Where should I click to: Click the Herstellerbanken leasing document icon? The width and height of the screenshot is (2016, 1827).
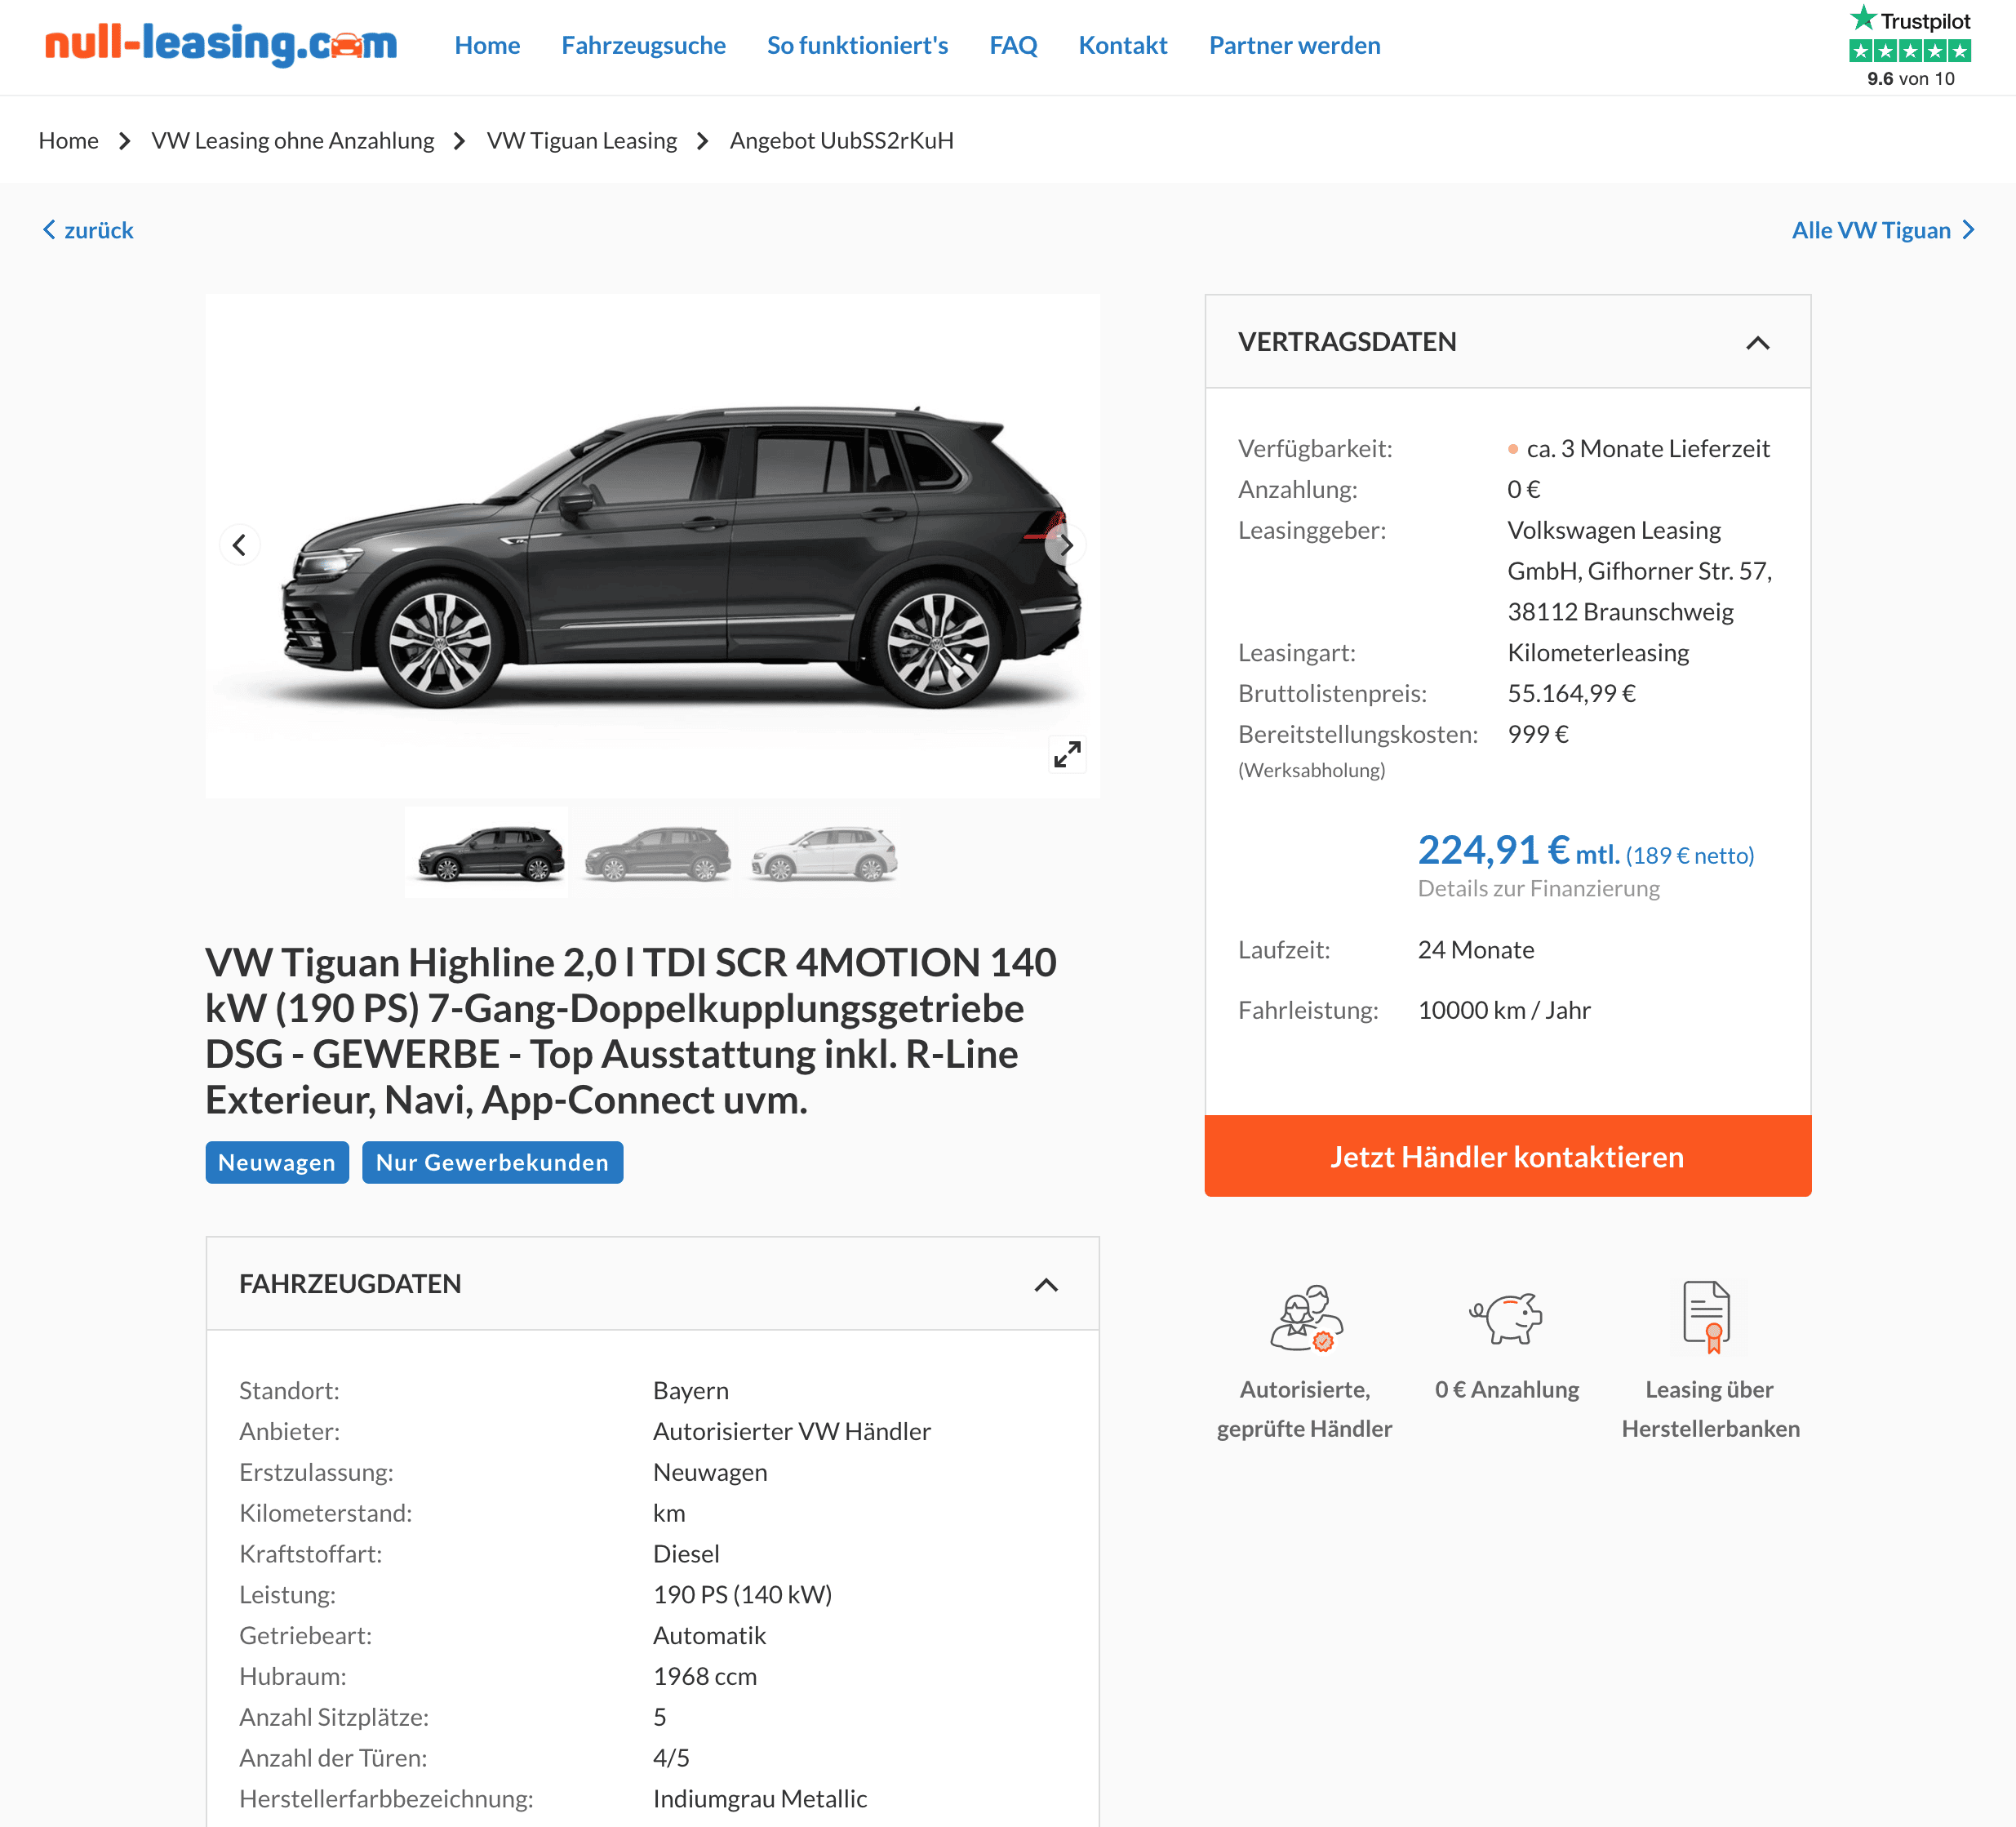[1707, 1317]
